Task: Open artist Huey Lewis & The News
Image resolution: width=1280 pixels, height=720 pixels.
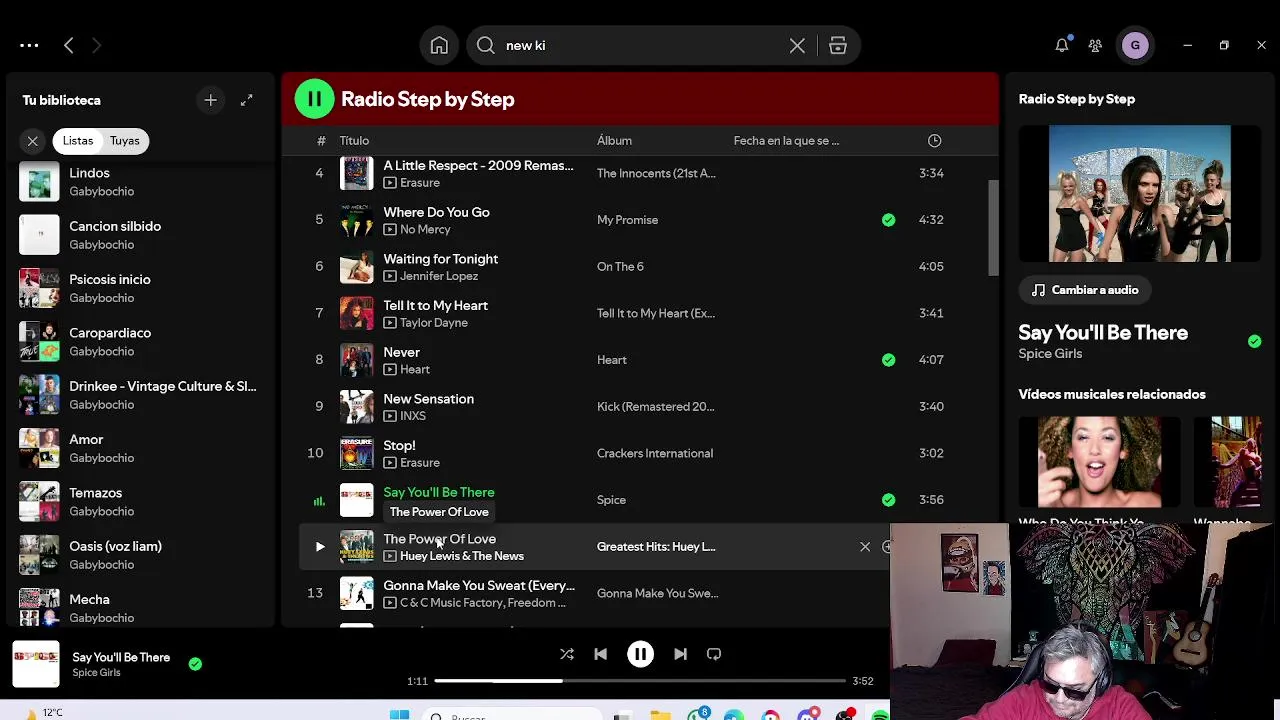Action: (x=462, y=556)
